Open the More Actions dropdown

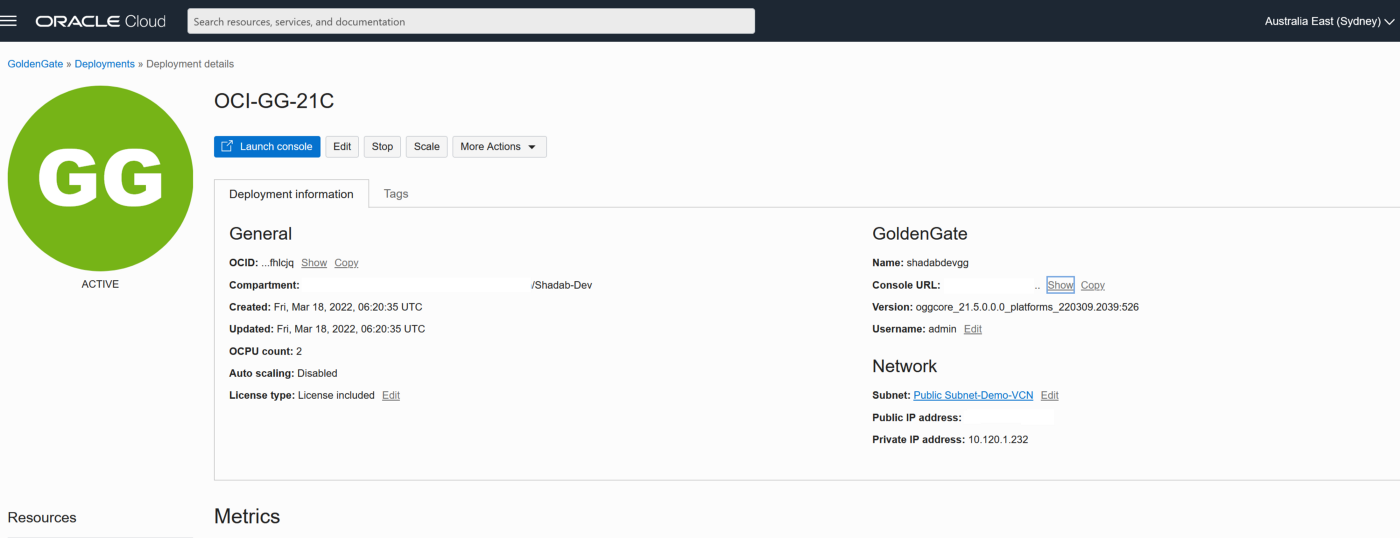(x=499, y=147)
